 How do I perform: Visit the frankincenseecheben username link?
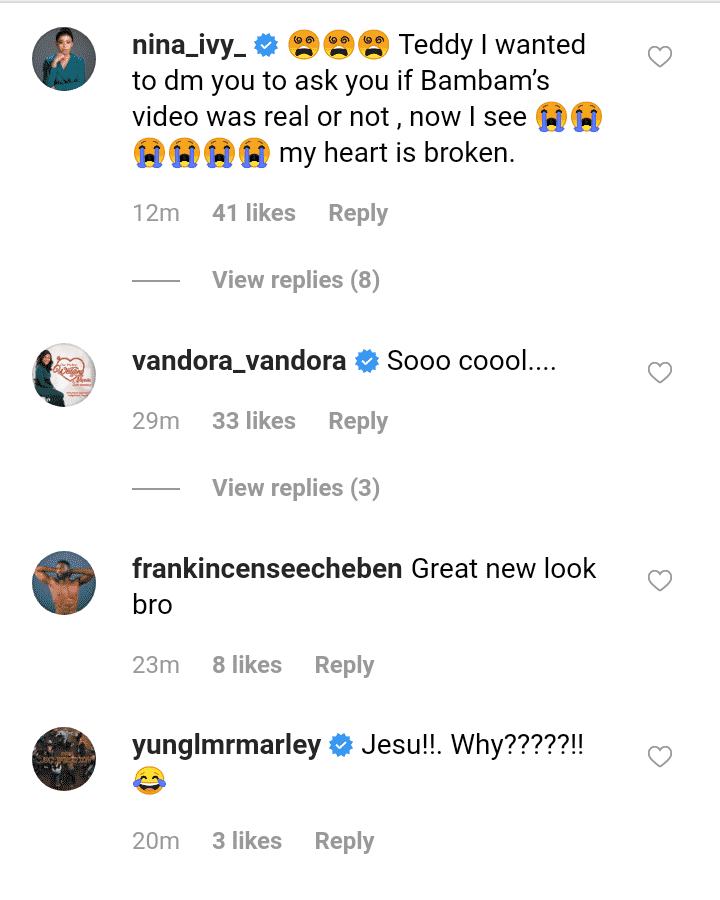click(x=267, y=569)
